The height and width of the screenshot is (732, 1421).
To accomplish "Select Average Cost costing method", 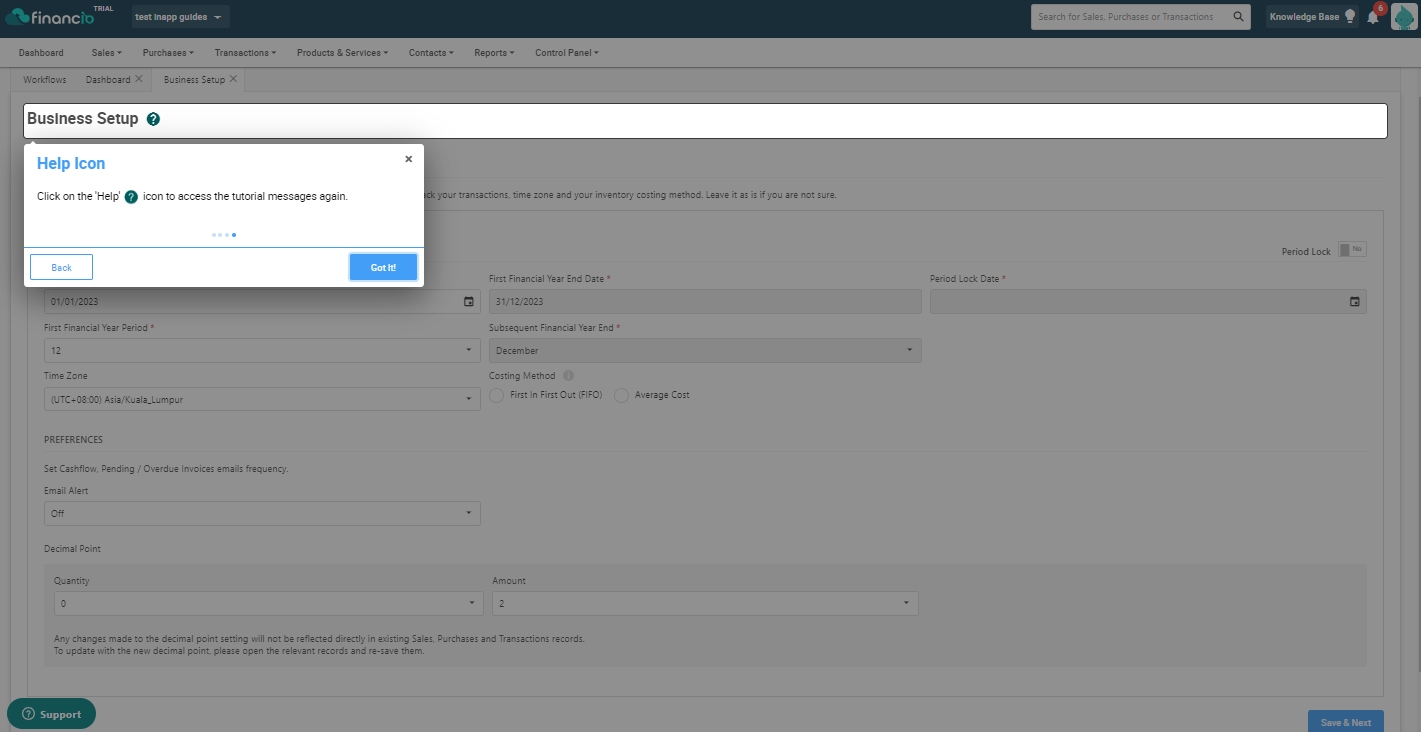I will [x=622, y=396].
